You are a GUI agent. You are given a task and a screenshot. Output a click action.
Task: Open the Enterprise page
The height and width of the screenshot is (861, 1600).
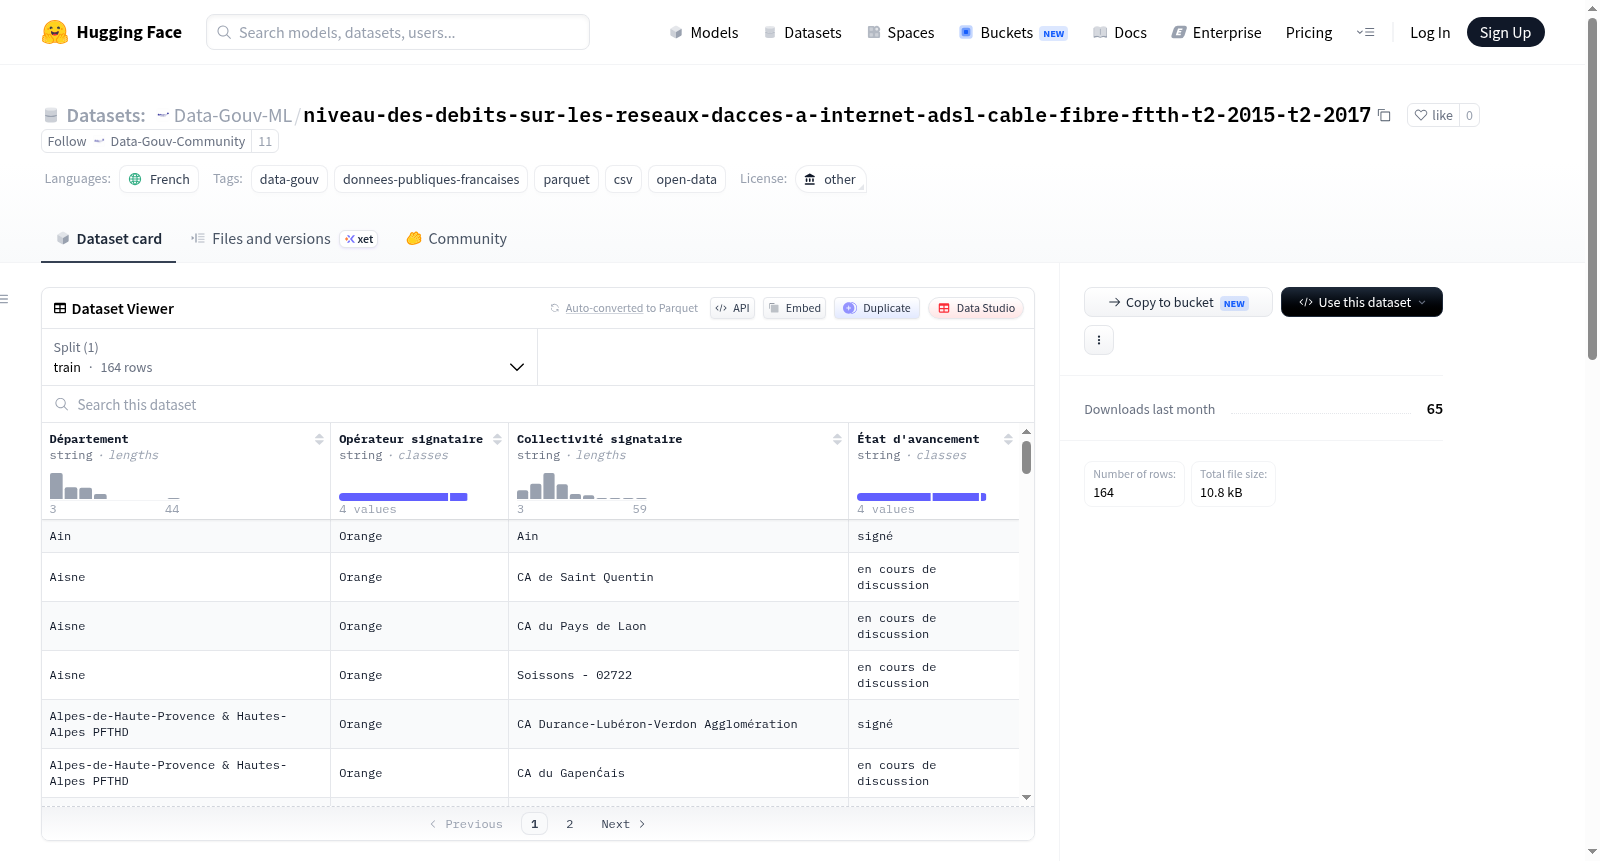pos(1216,32)
